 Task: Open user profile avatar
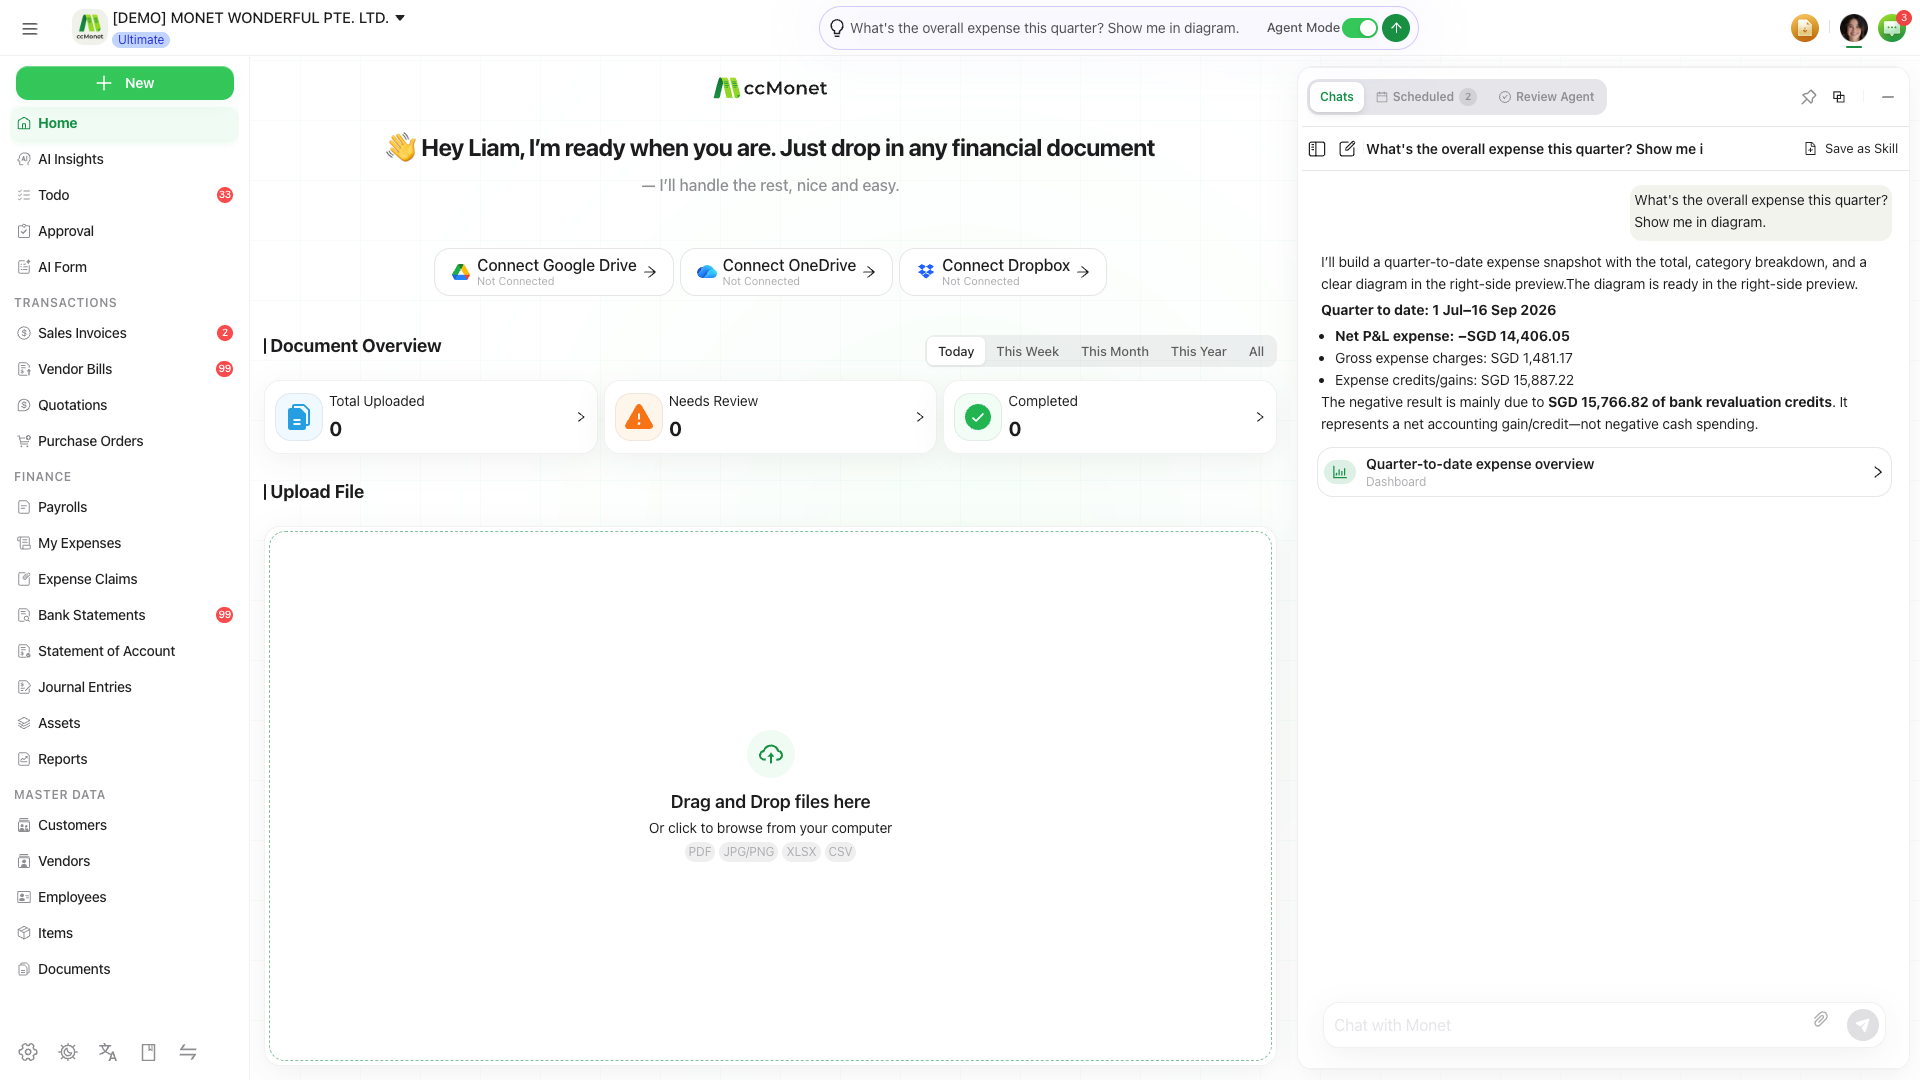pyautogui.click(x=1854, y=28)
